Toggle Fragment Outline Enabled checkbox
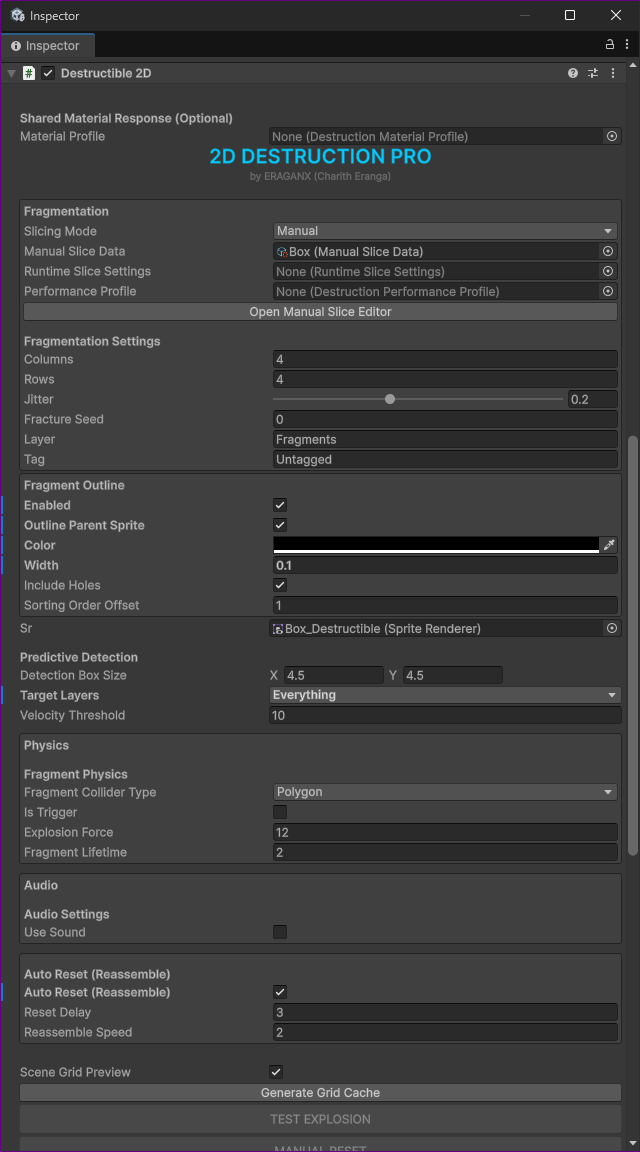The image size is (640, 1152). 280,505
